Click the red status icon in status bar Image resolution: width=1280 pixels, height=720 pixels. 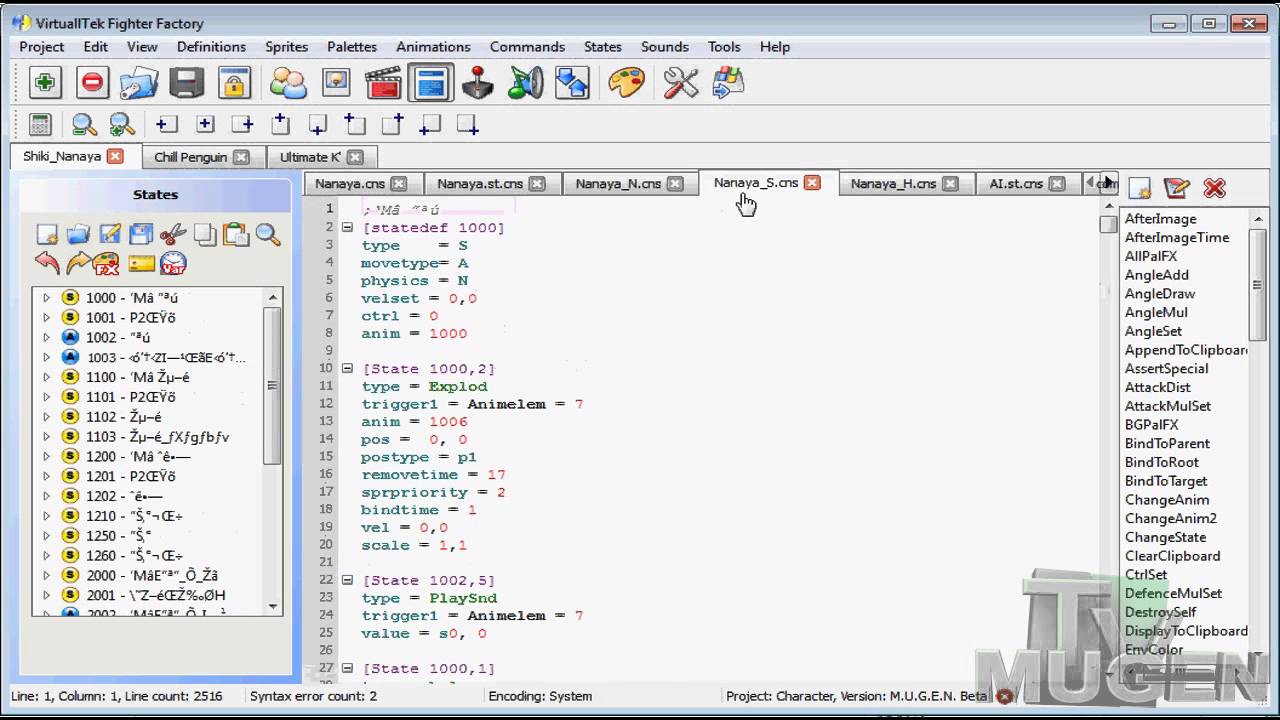click(x=1004, y=696)
